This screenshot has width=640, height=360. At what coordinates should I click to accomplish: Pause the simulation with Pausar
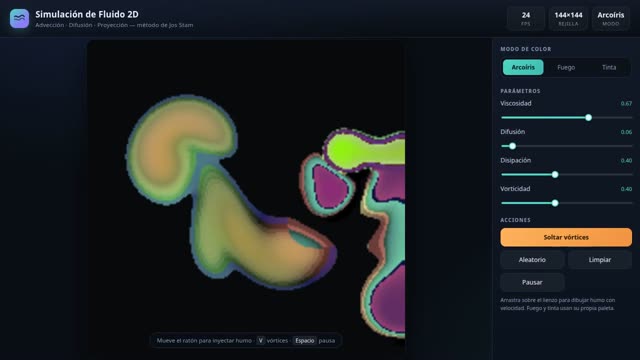(x=532, y=282)
